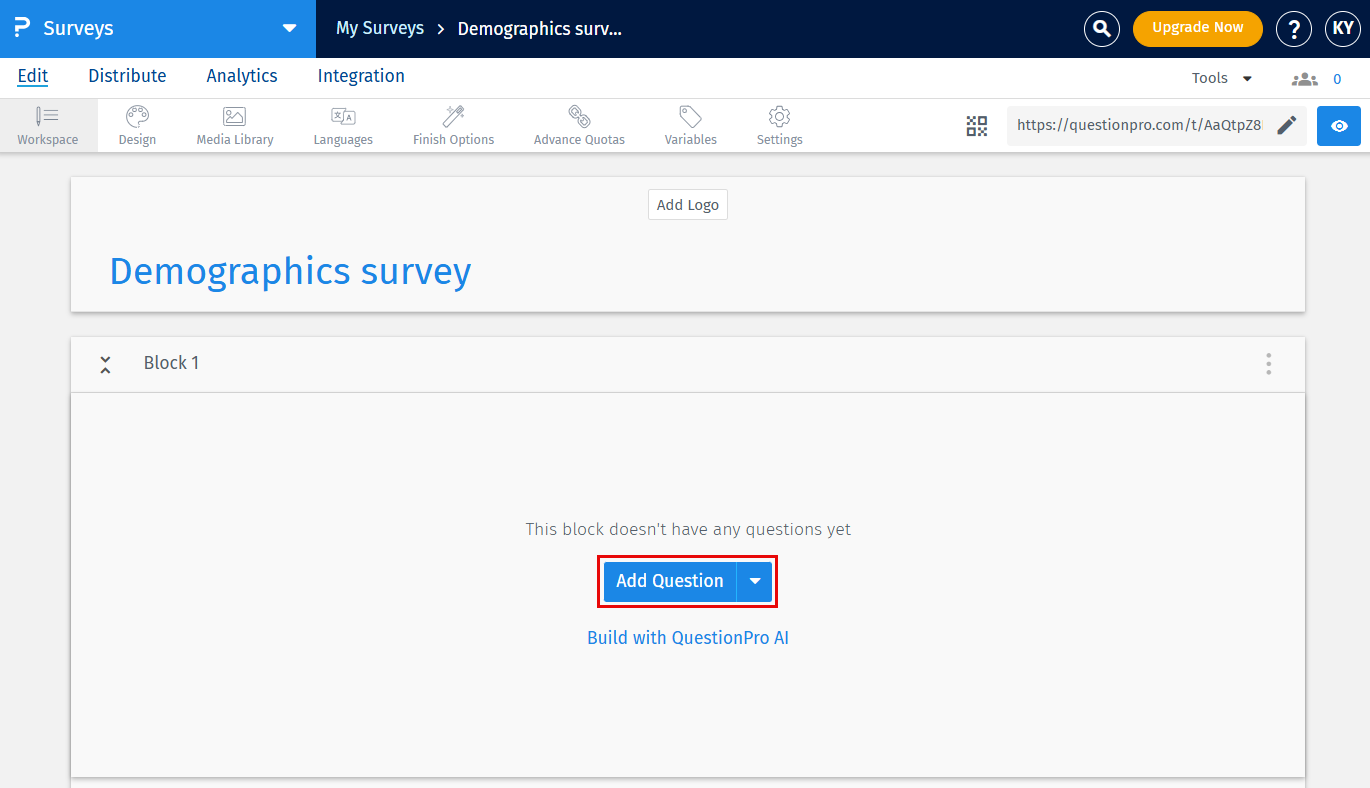Open the Variables manager
Screen dimensions: 1370x788
tap(690, 125)
